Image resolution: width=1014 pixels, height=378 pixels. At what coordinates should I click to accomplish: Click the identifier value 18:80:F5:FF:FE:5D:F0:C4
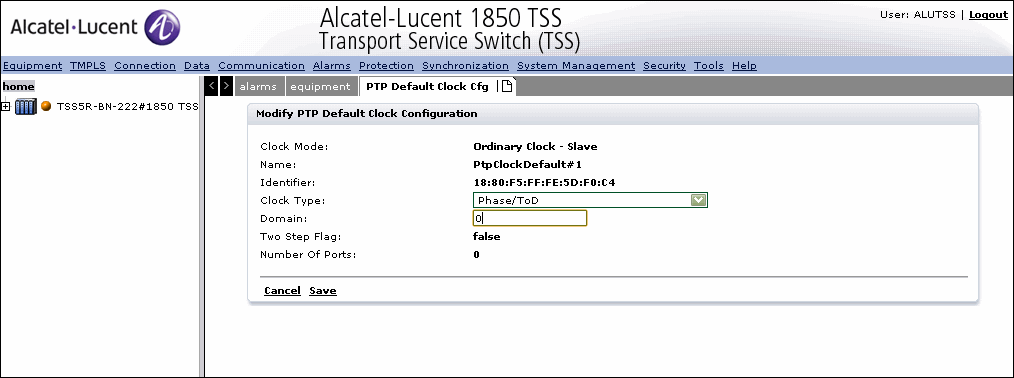544,182
